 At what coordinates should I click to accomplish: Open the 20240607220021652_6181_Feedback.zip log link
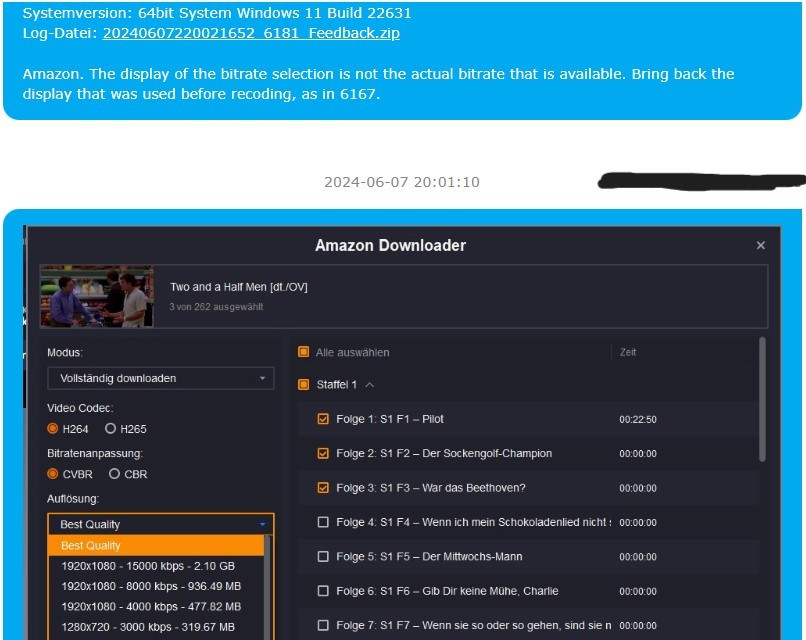(x=251, y=33)
